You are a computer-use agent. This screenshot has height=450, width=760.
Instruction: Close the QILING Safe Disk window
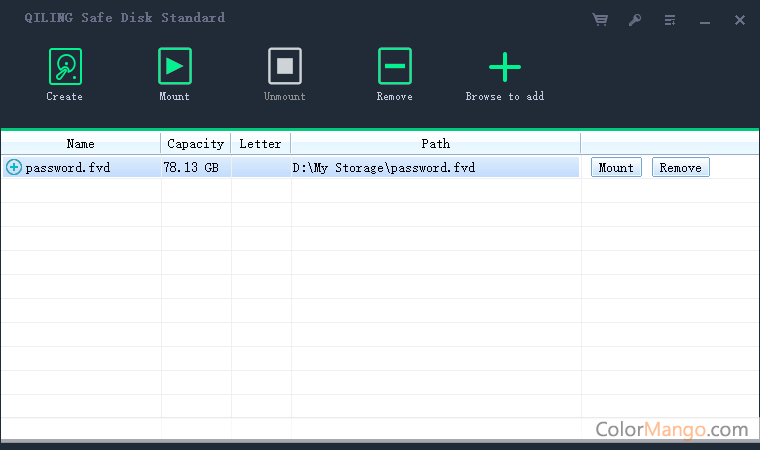point(740,20)
